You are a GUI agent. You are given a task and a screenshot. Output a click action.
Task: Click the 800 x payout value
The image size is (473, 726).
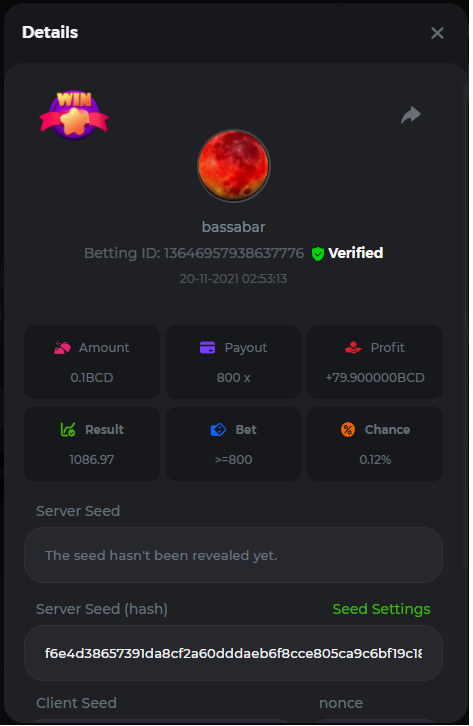tap(233, 377)
